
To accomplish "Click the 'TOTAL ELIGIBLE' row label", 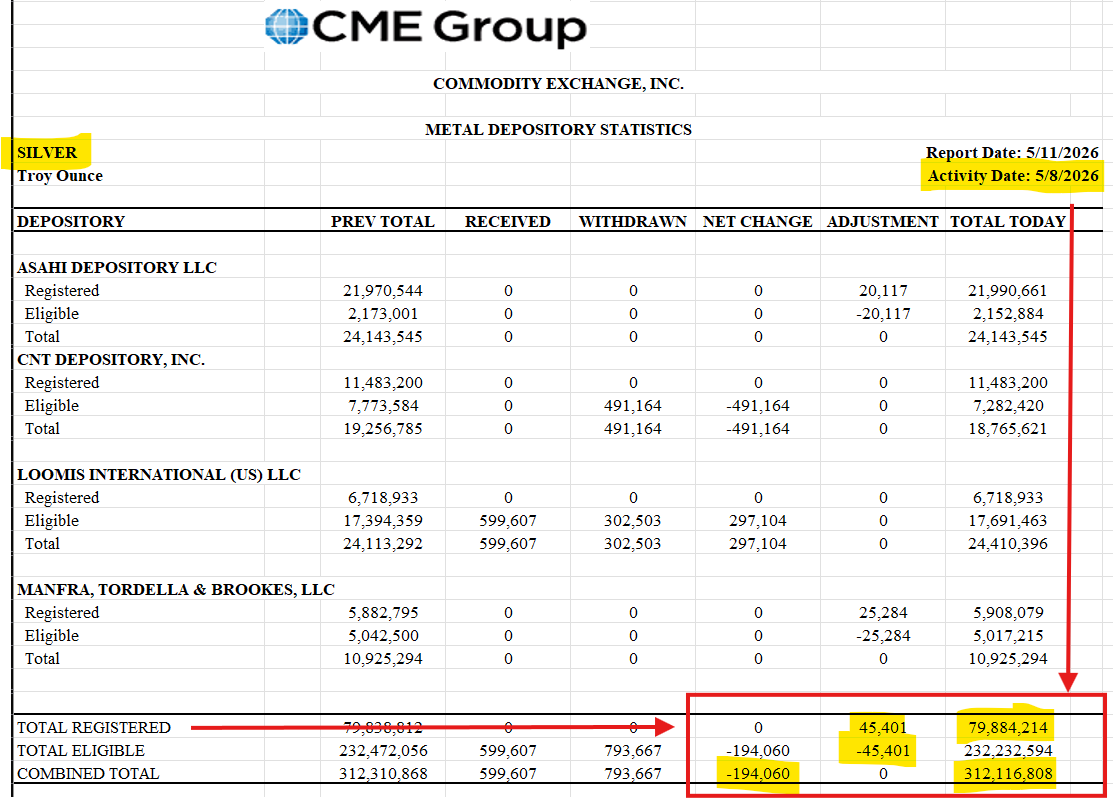I will [x=81, y=750].
